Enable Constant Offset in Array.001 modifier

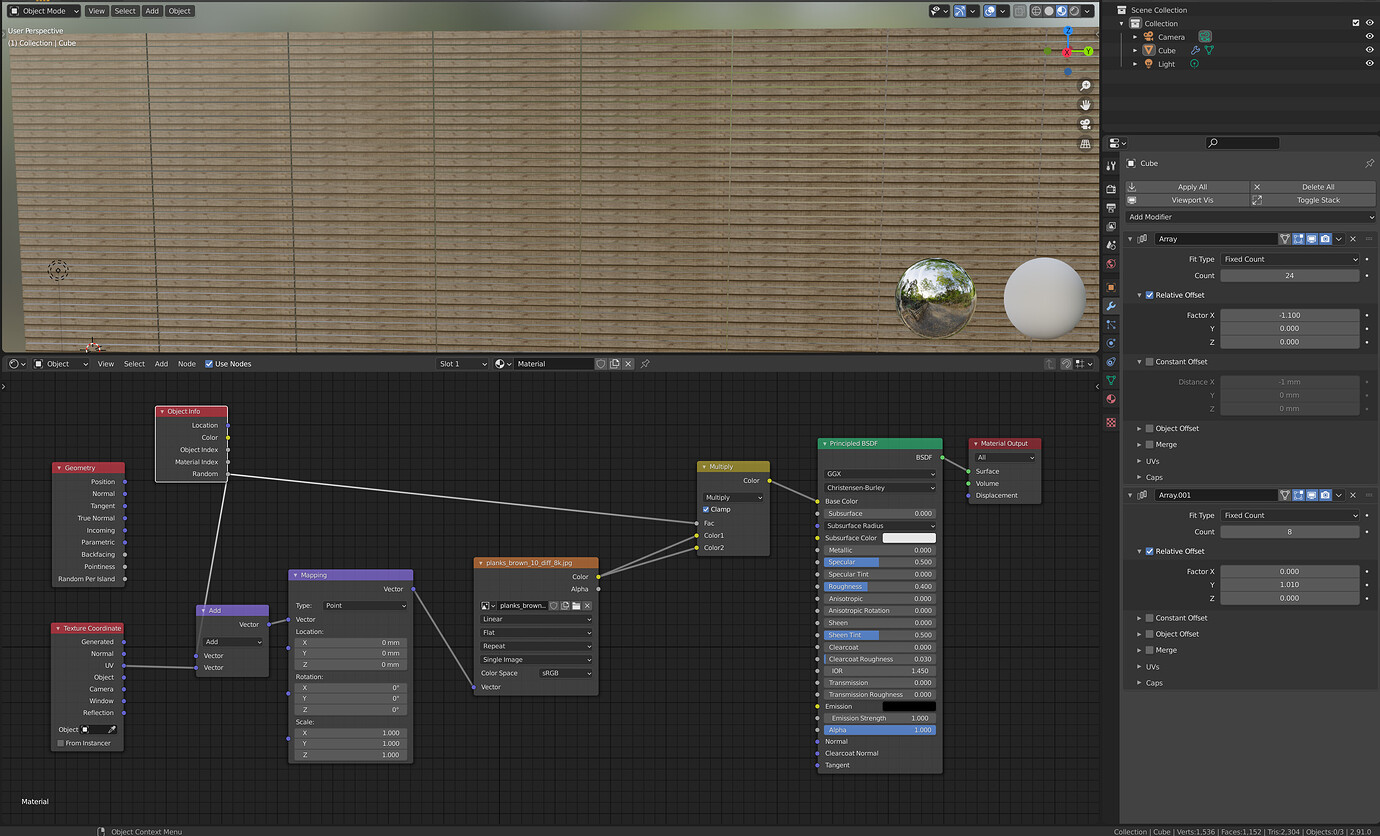coord(1149,618)
